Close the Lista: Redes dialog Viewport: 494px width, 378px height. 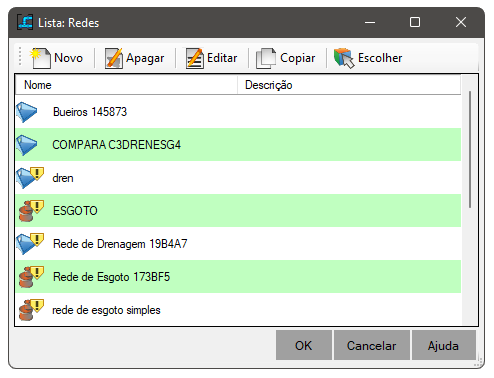point(461,22)
